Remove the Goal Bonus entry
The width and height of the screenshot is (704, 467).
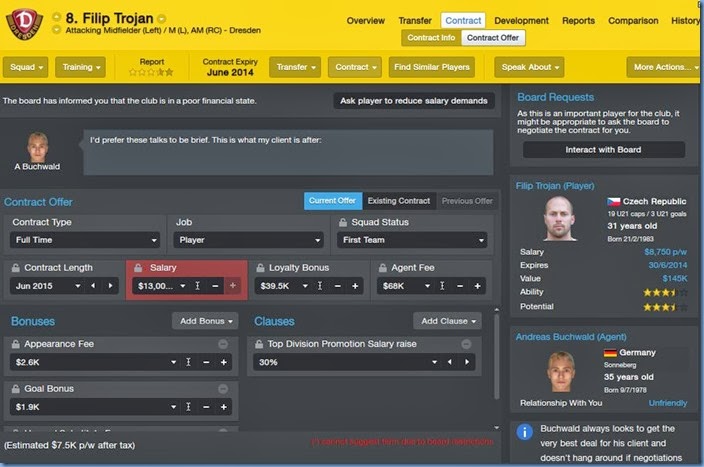(x=223, y=389)
